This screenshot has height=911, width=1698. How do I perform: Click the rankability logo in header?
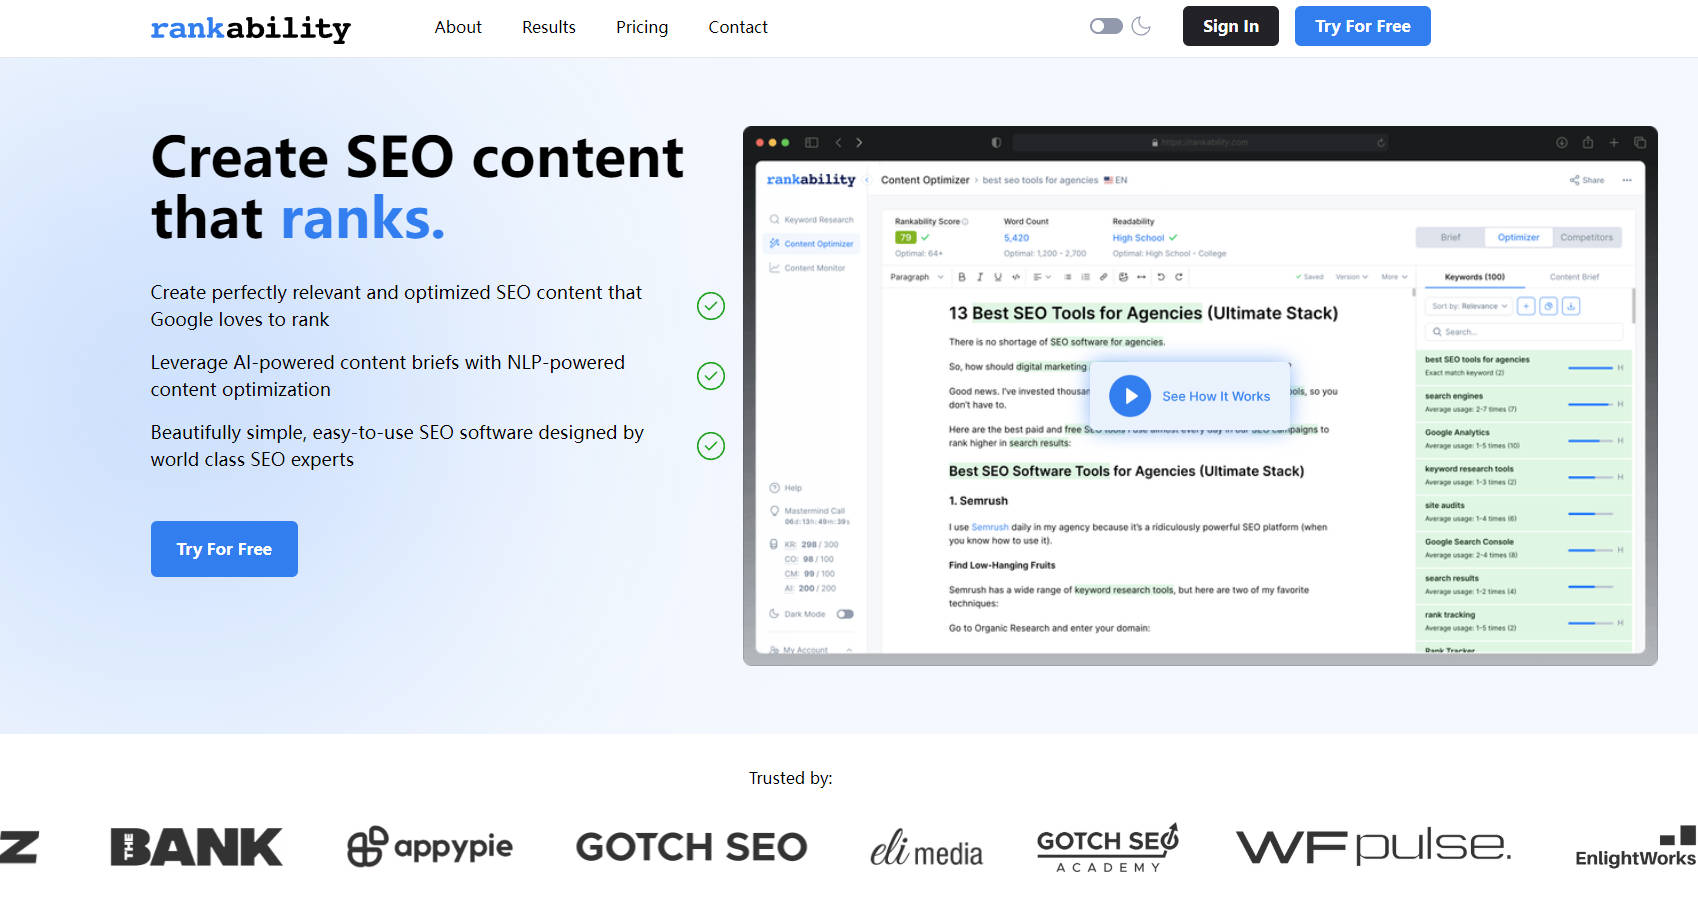pyautogui.click(x=250, y=28)
